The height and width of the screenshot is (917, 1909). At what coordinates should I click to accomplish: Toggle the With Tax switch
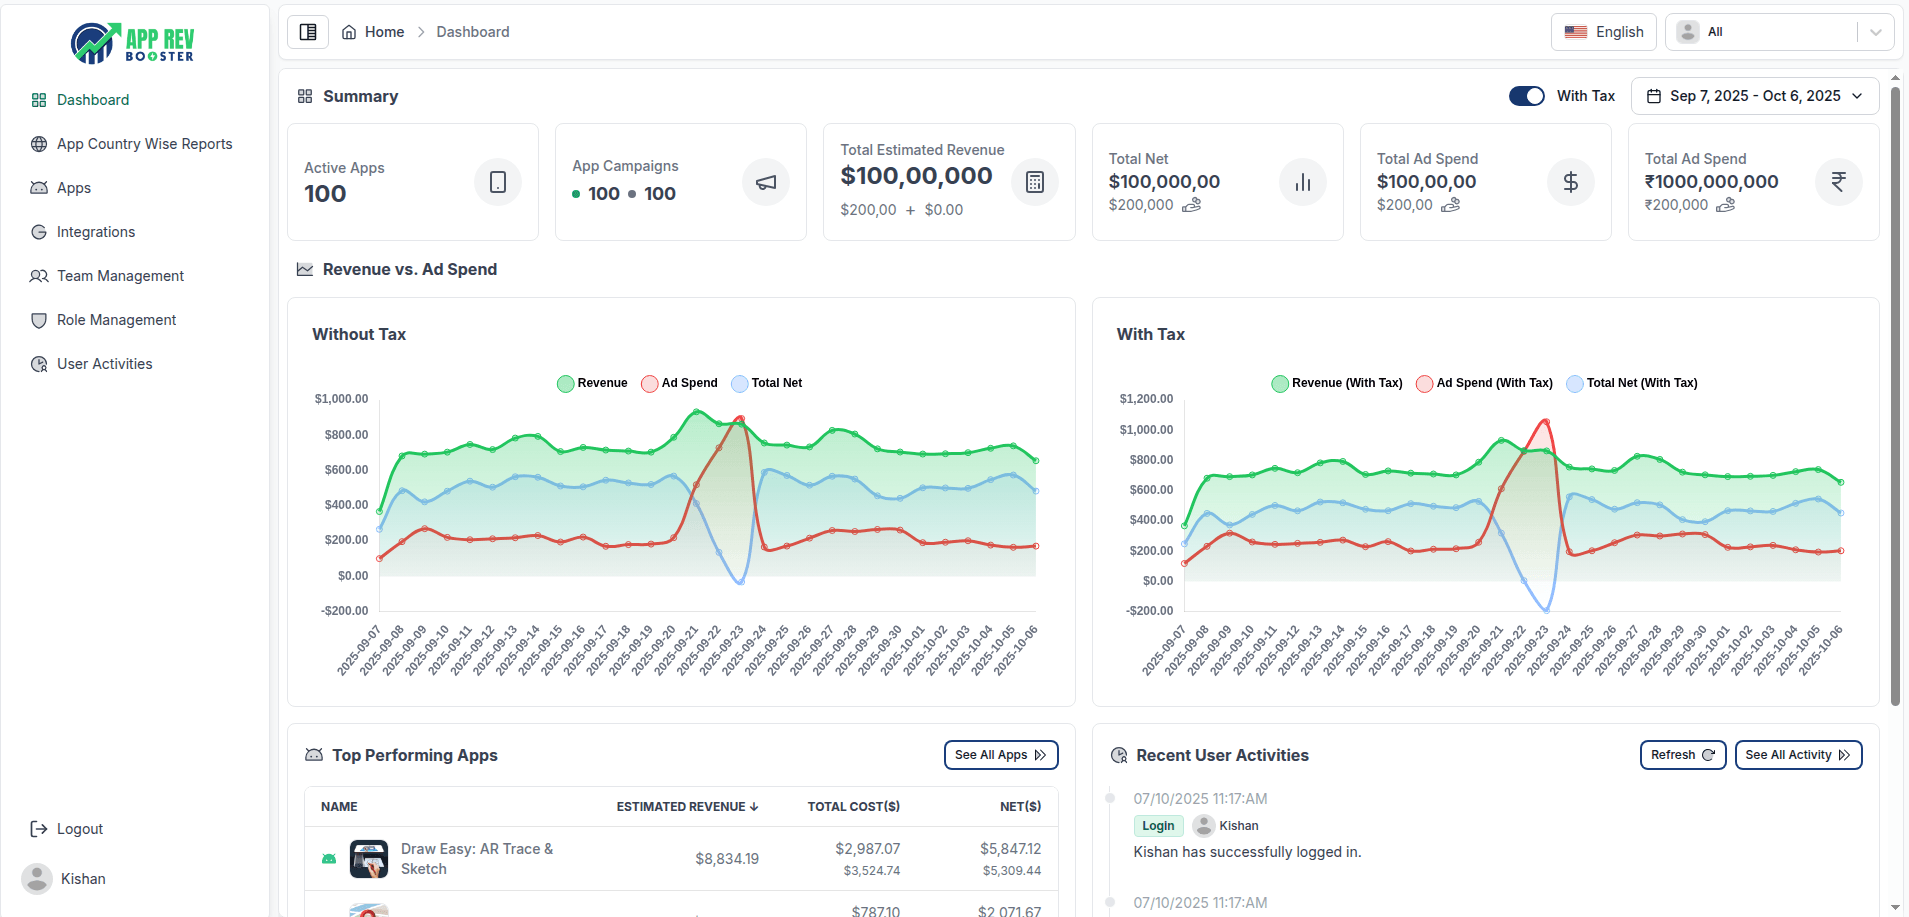point(1526,96)
